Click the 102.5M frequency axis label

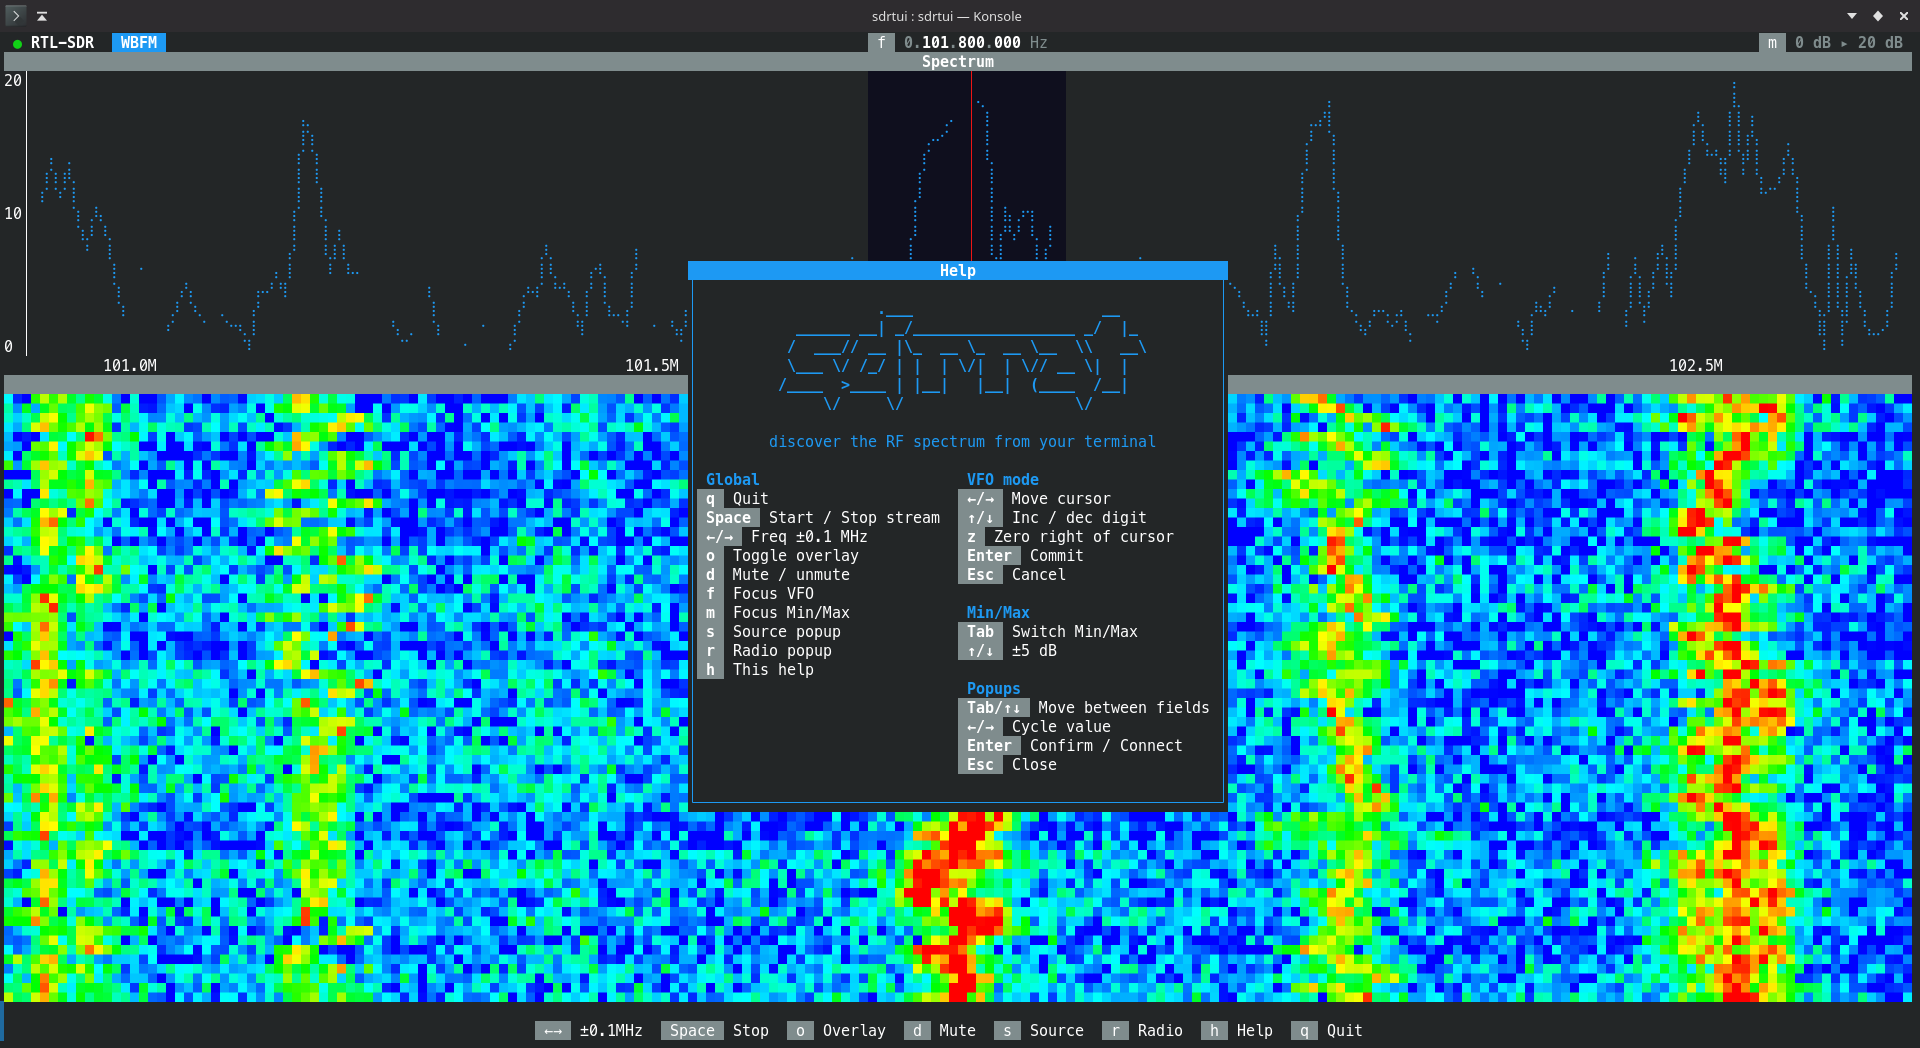coord(1696,365)
